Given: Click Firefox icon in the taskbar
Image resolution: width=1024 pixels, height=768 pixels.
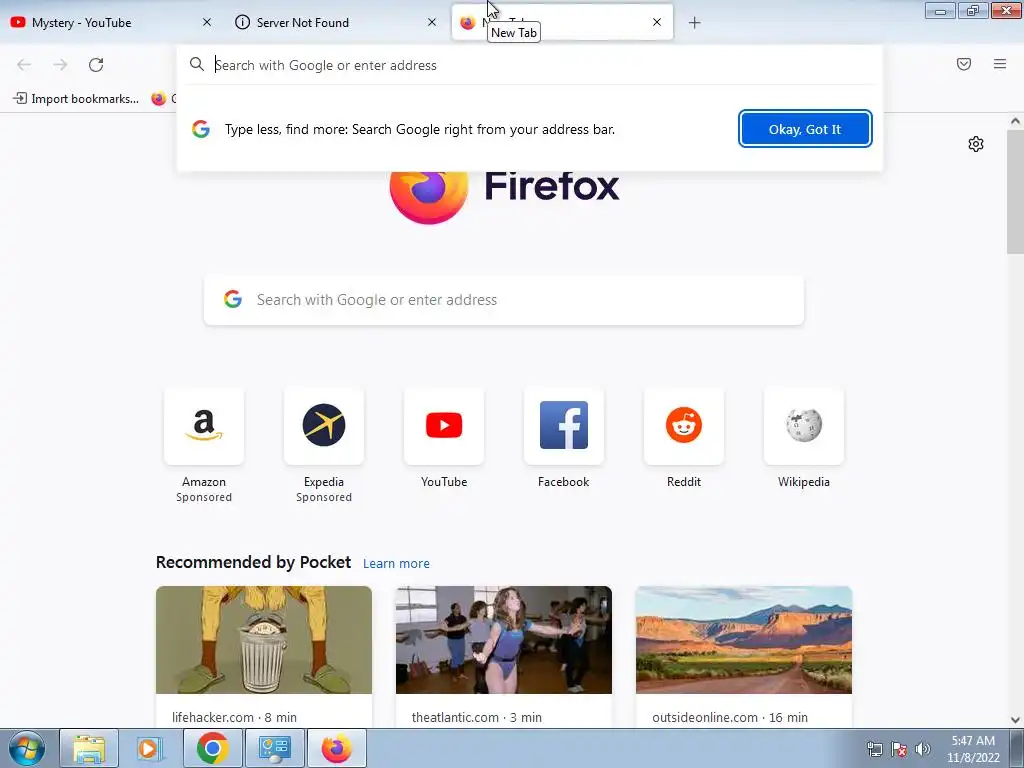Looking at the screenshot, I should pos(336,748).
